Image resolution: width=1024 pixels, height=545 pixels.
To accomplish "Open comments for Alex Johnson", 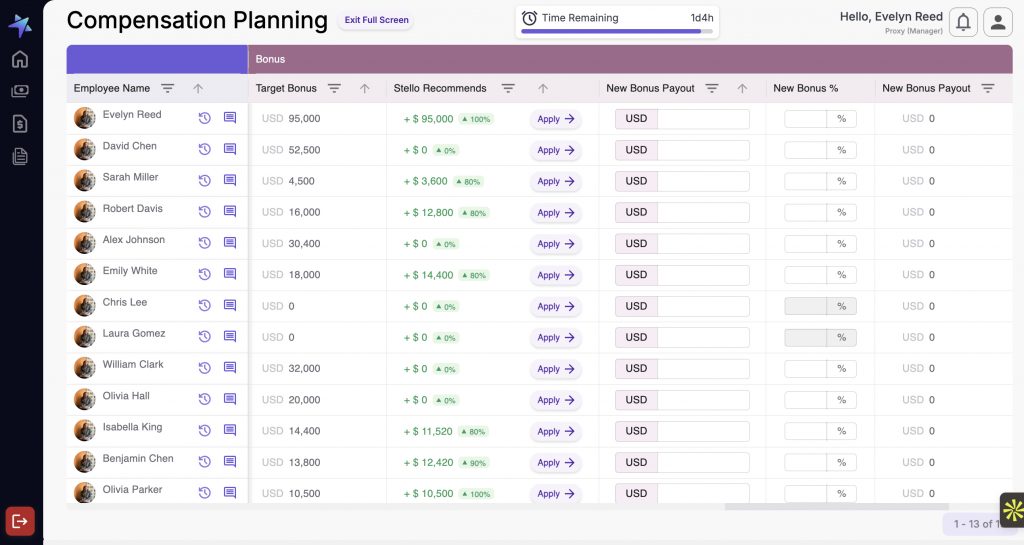I will (230, 242).
